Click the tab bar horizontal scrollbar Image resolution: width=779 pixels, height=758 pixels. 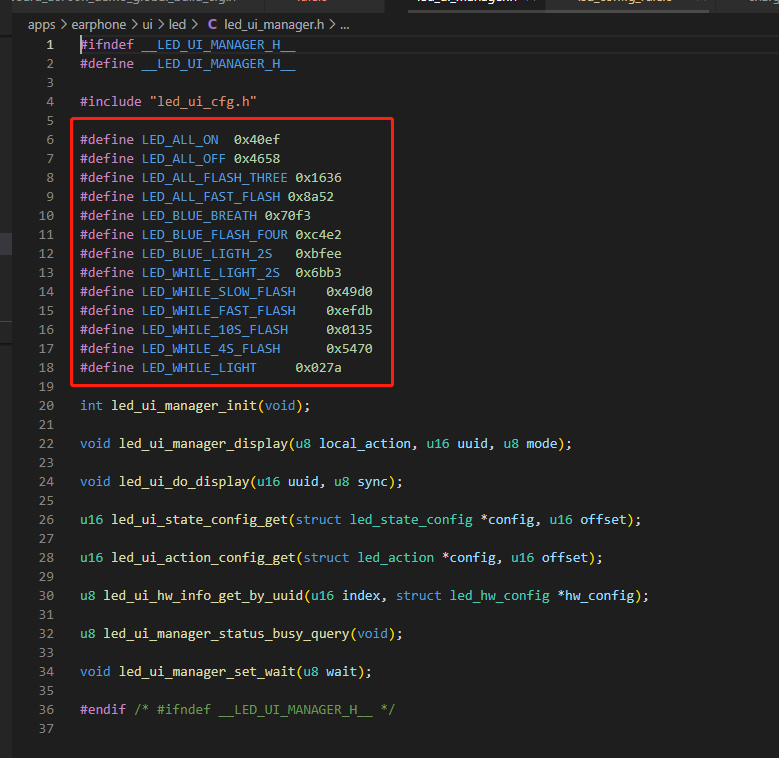click(x=558, y=11)
